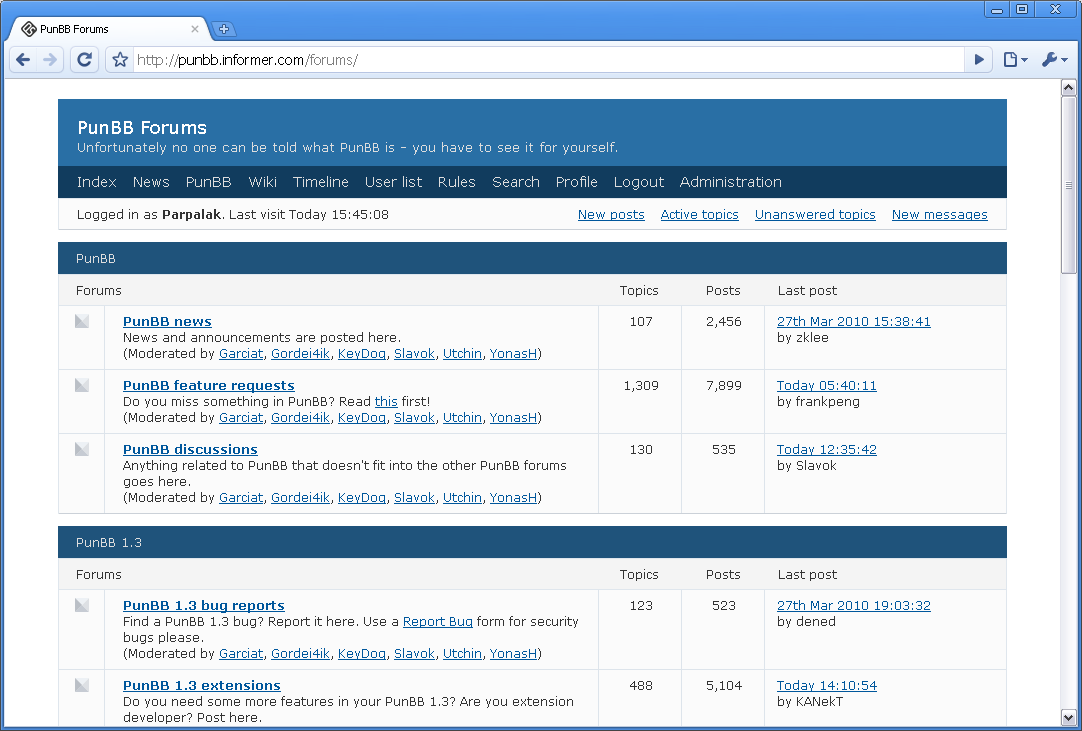
Task: Open the Profile navigation item
Action: coord(577,182)
